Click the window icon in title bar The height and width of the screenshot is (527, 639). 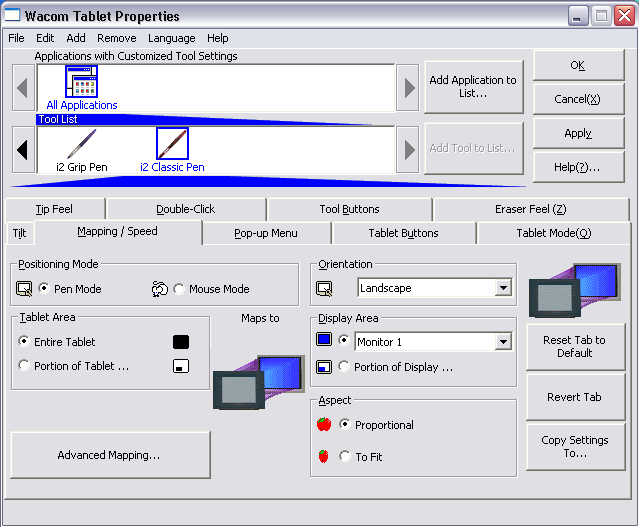(12, 15)
